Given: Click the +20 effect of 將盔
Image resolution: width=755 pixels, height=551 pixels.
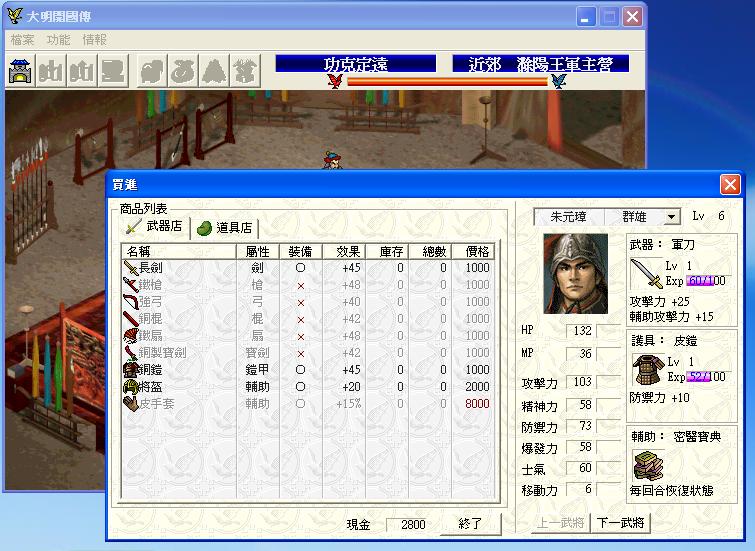Looking at the screenshot, I should 351,387.
